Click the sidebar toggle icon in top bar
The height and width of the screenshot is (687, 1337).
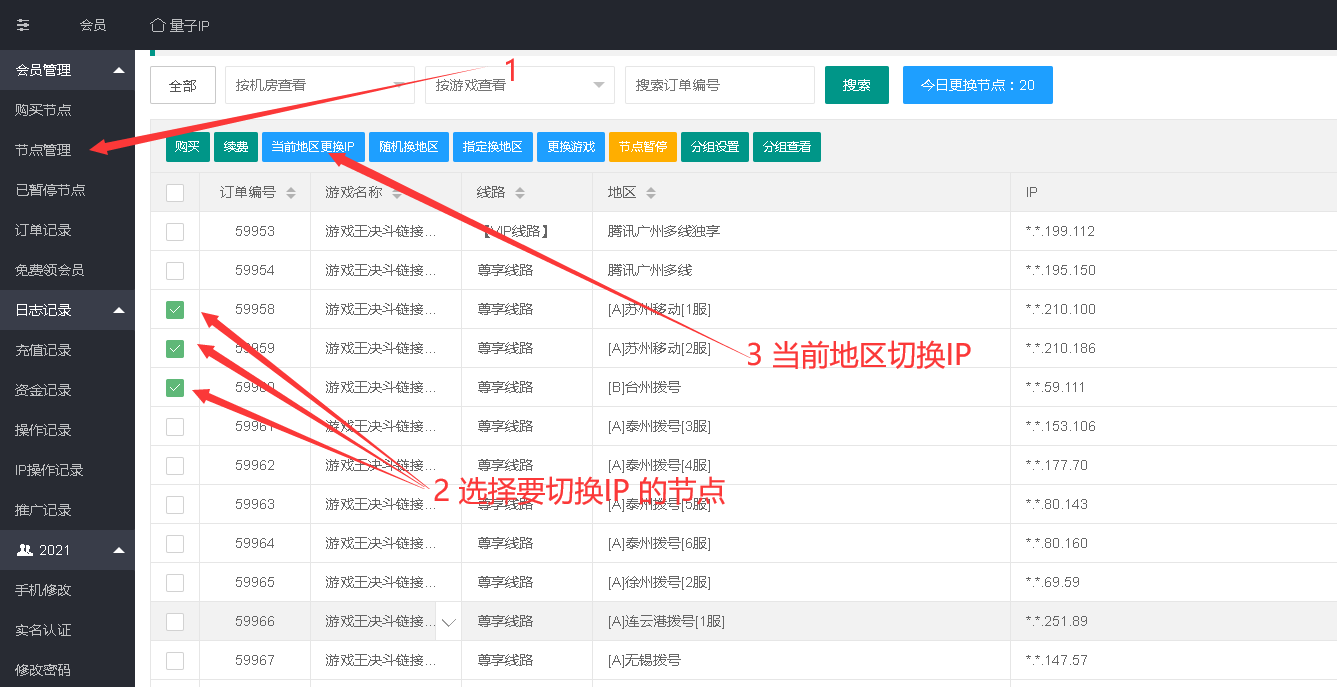point(23,25)
